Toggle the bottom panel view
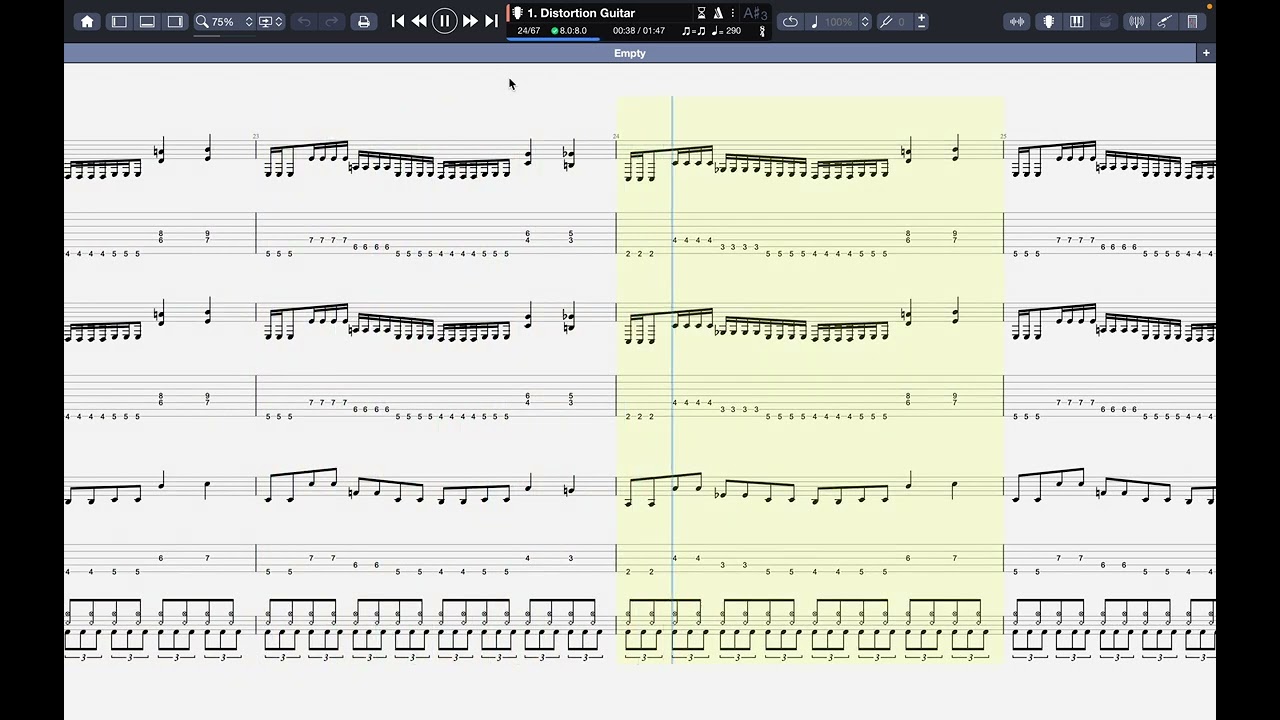The width and height of the screenshot is (1280, 720). tap(147, 21)
